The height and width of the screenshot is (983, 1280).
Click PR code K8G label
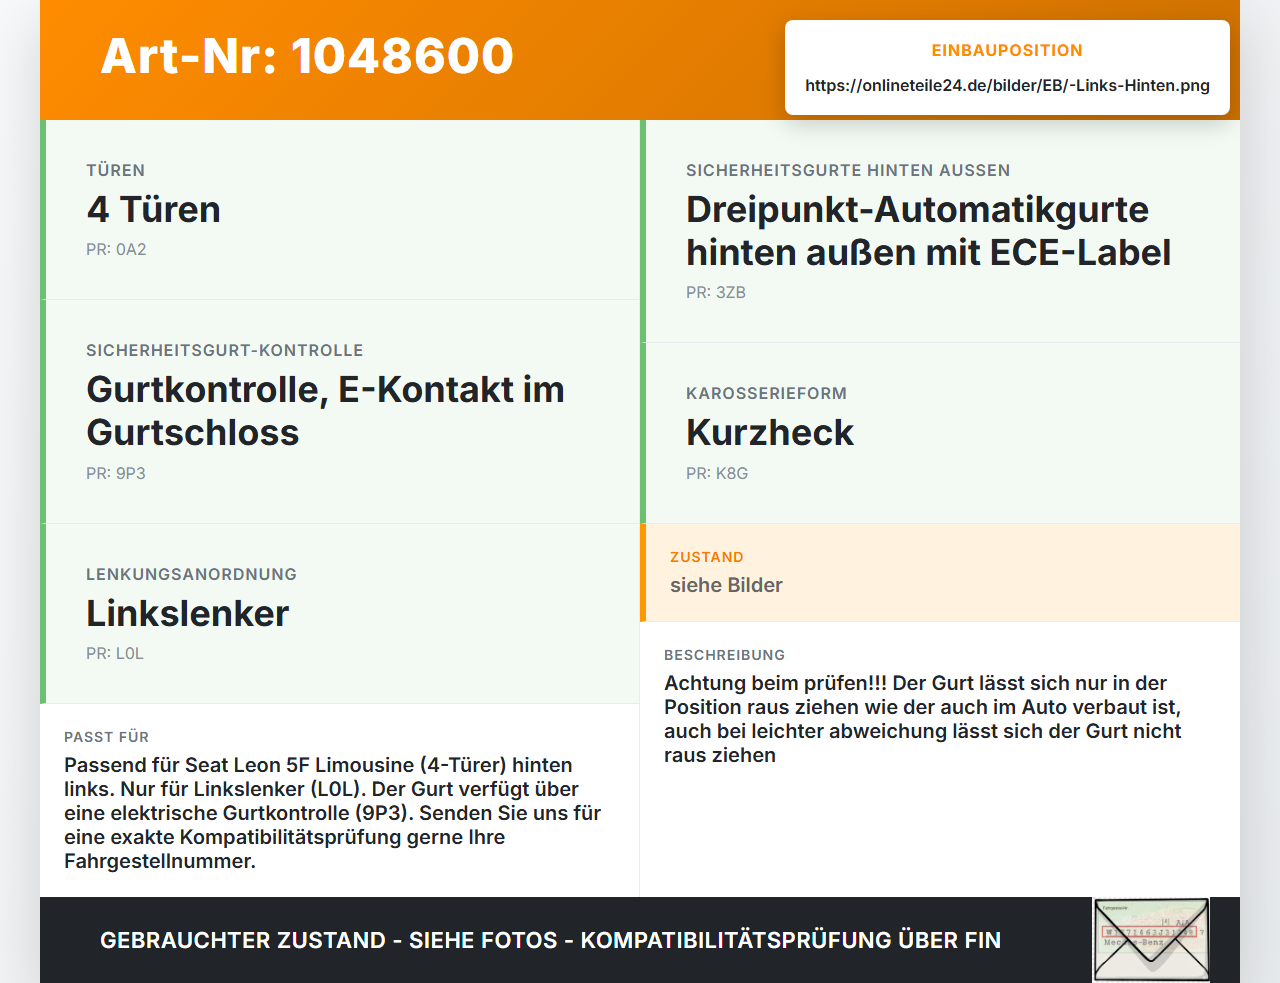pyautogui.click(x=717, y=473)
